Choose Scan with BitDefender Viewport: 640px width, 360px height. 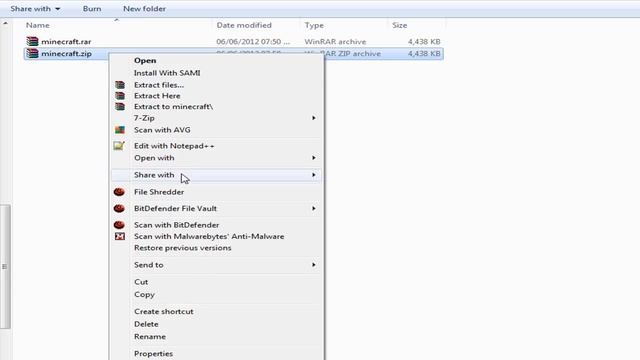pyautogui.click(x=176, y=225)
